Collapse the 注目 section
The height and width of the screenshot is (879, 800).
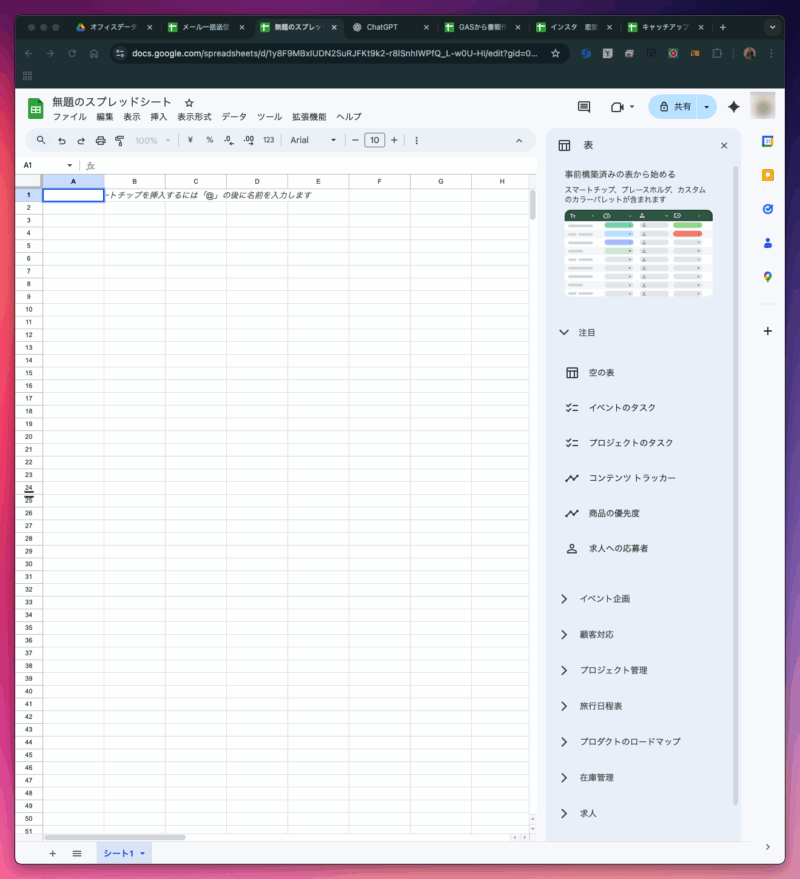click(564, 332)
